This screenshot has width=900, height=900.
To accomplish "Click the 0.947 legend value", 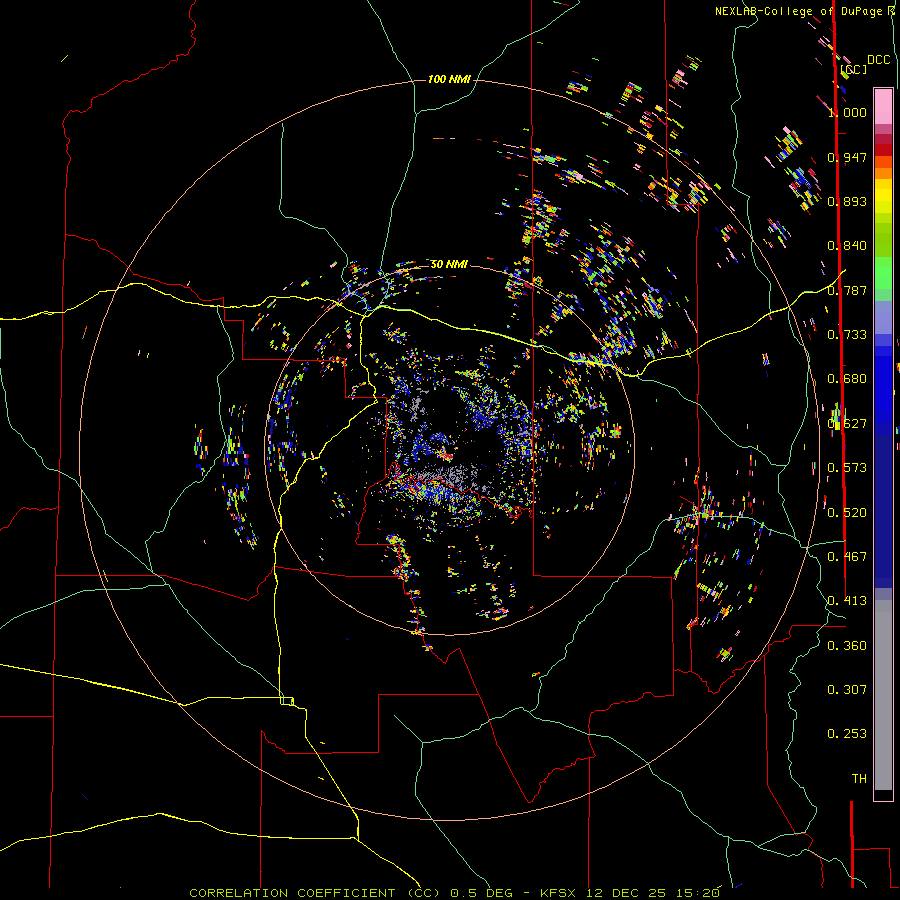I will pos(847,157).
